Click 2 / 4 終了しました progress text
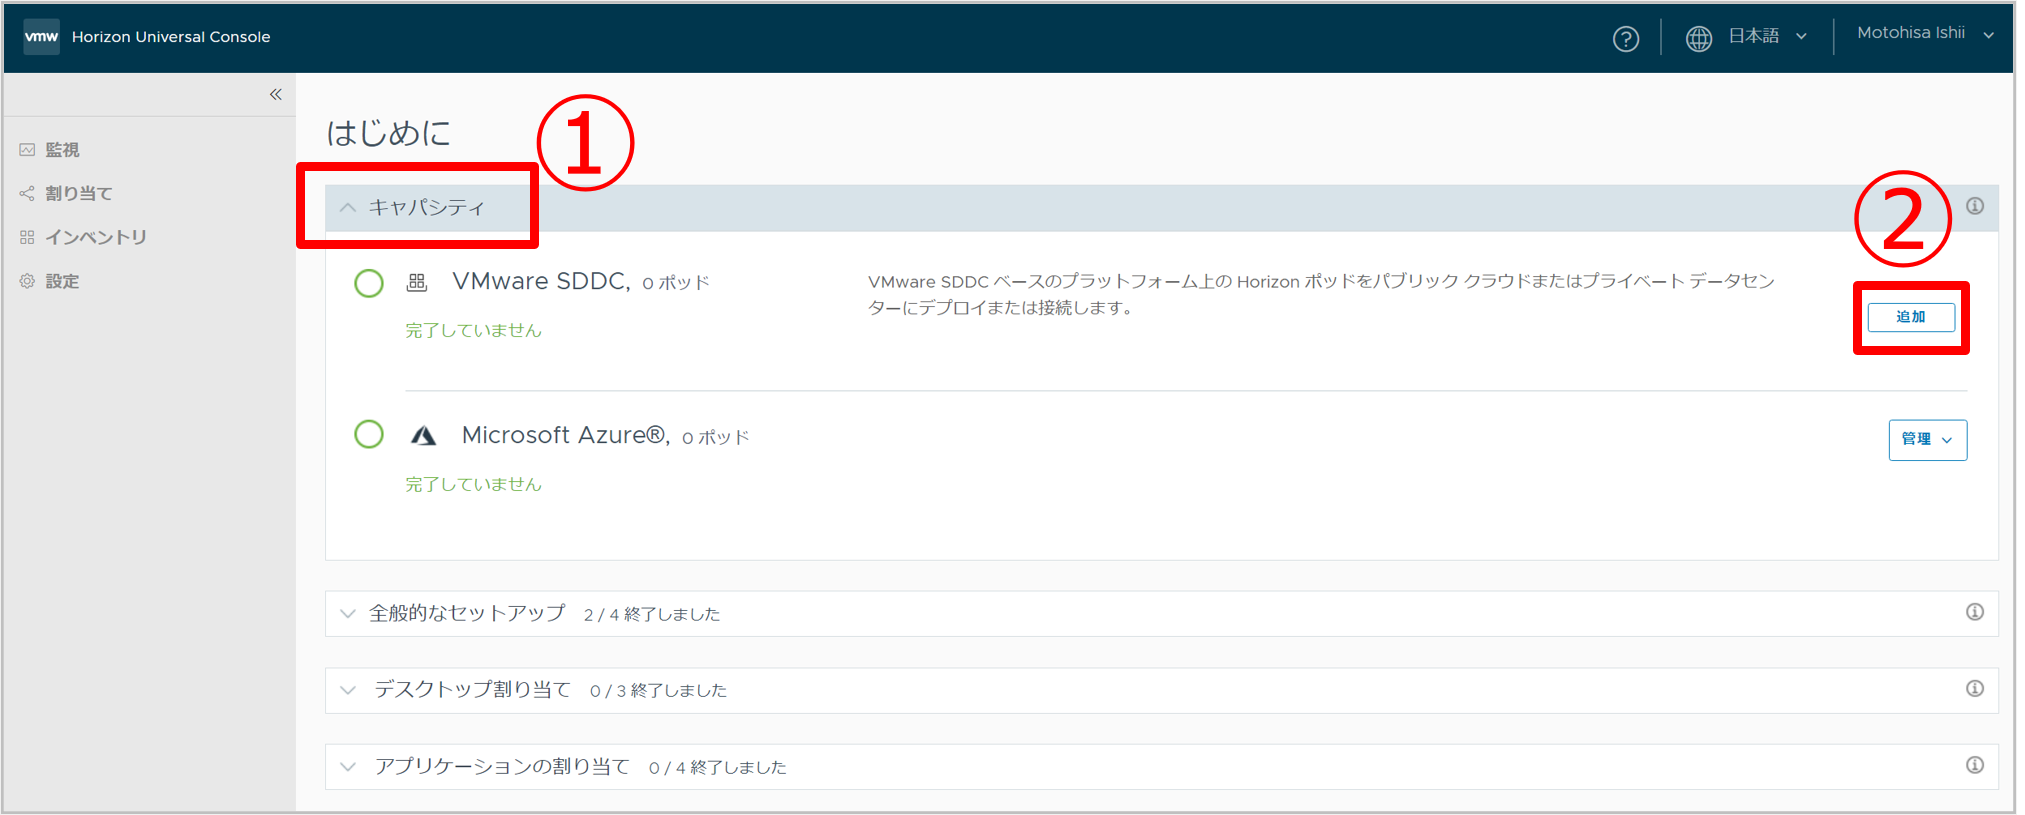The image size is (2025, 815). (652, 614)
